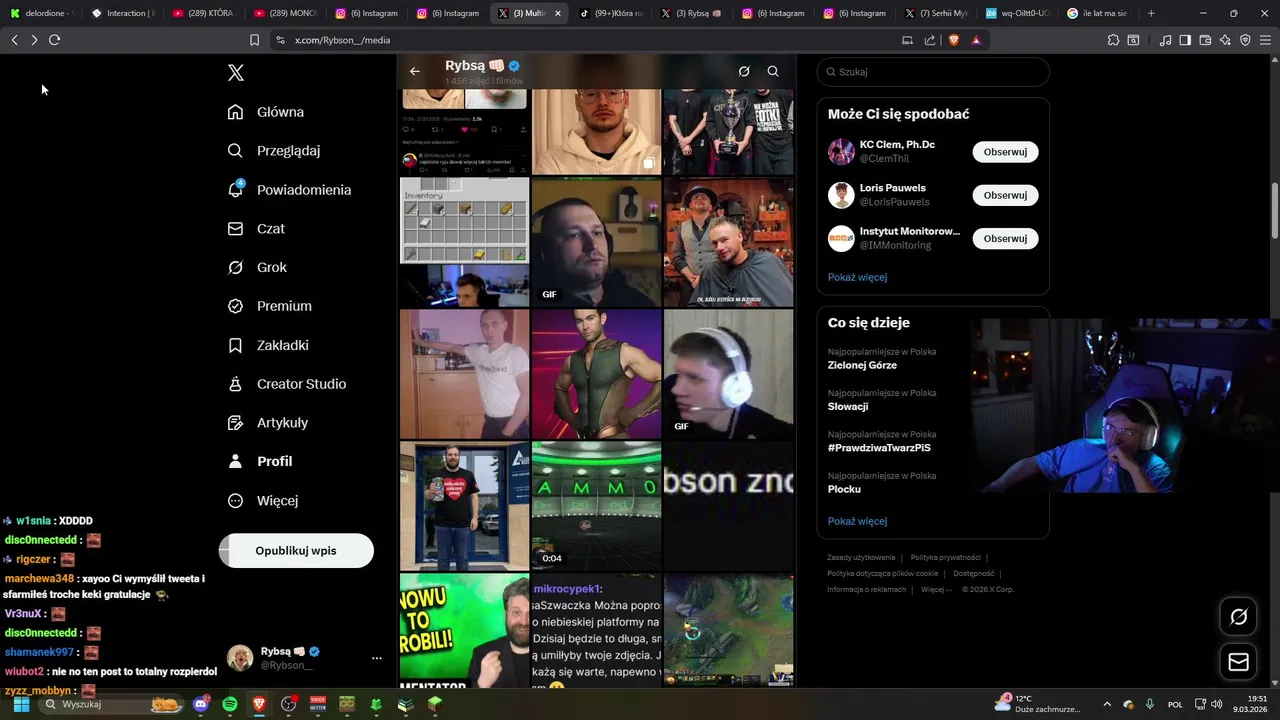Follow Loris Pauwels
This screenshot has width=1280, height=720.
(1005, 195)
